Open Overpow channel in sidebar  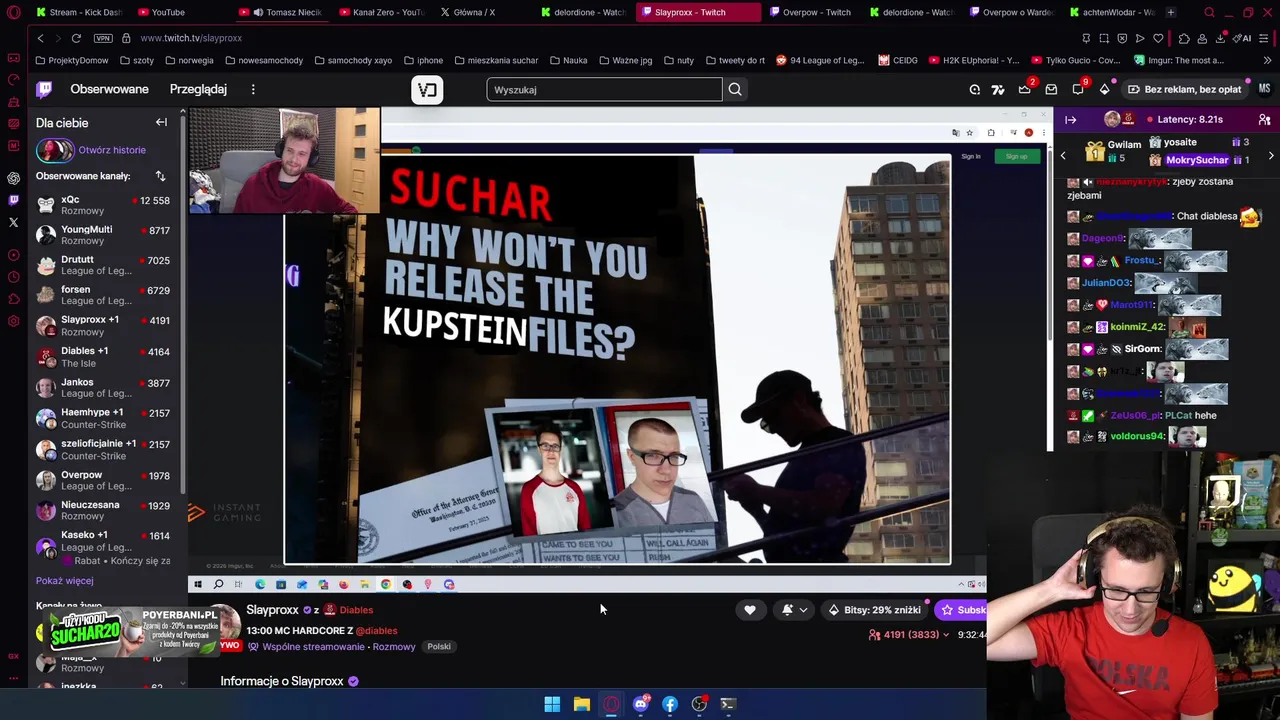pyautogui.click(x=103, y=481)
